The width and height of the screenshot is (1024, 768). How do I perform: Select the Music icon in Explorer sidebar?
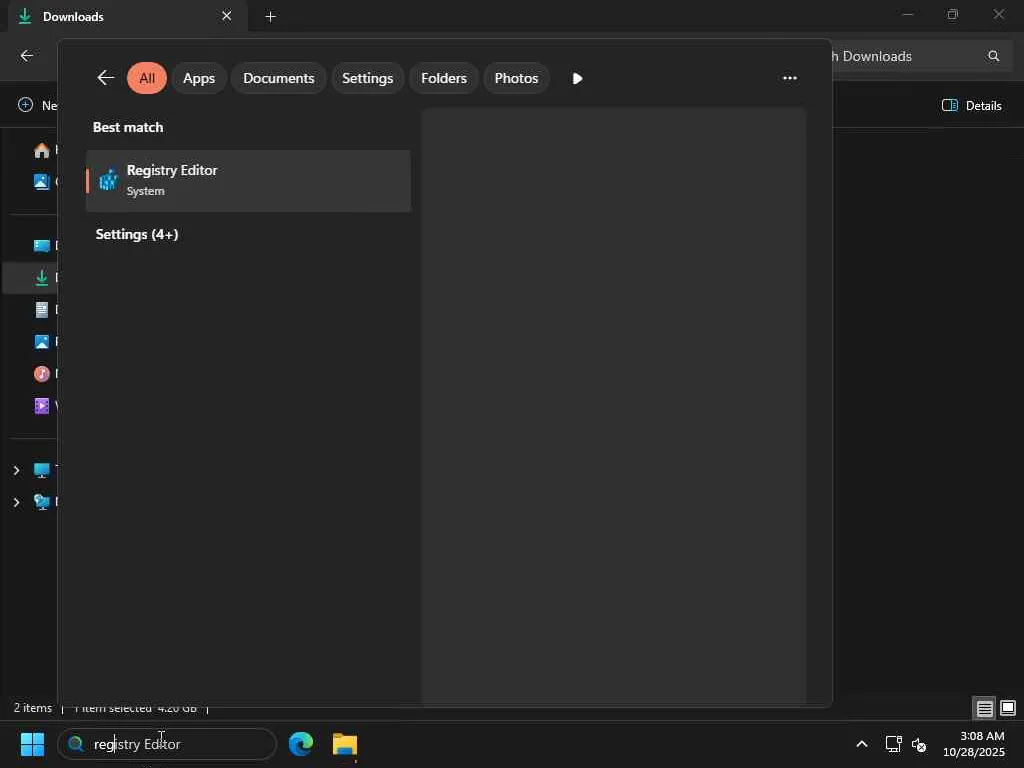click(x=42, y=374)
